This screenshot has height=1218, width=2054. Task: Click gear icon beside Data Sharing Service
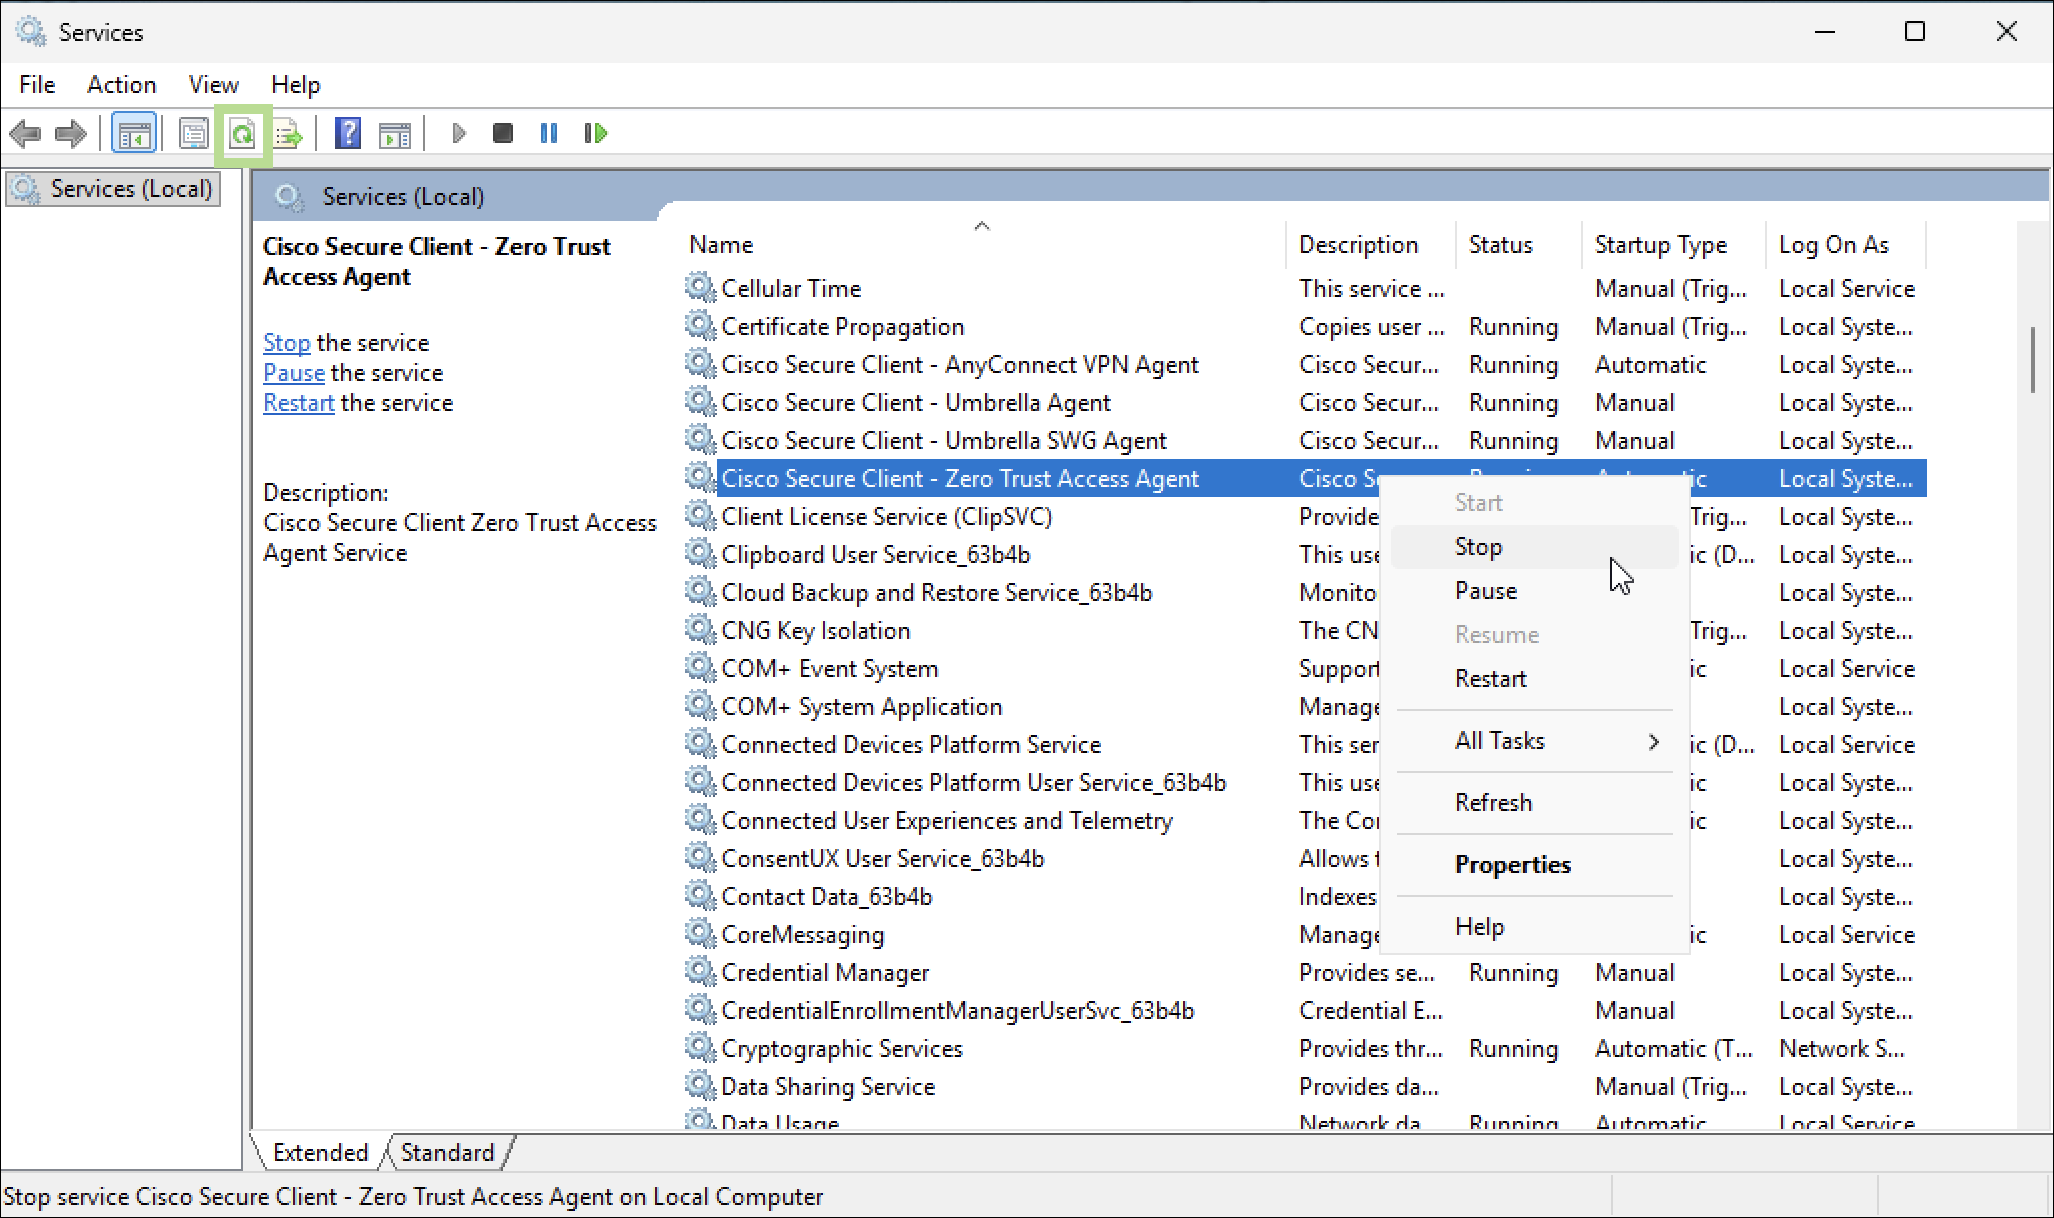[x=700, y=1085]
